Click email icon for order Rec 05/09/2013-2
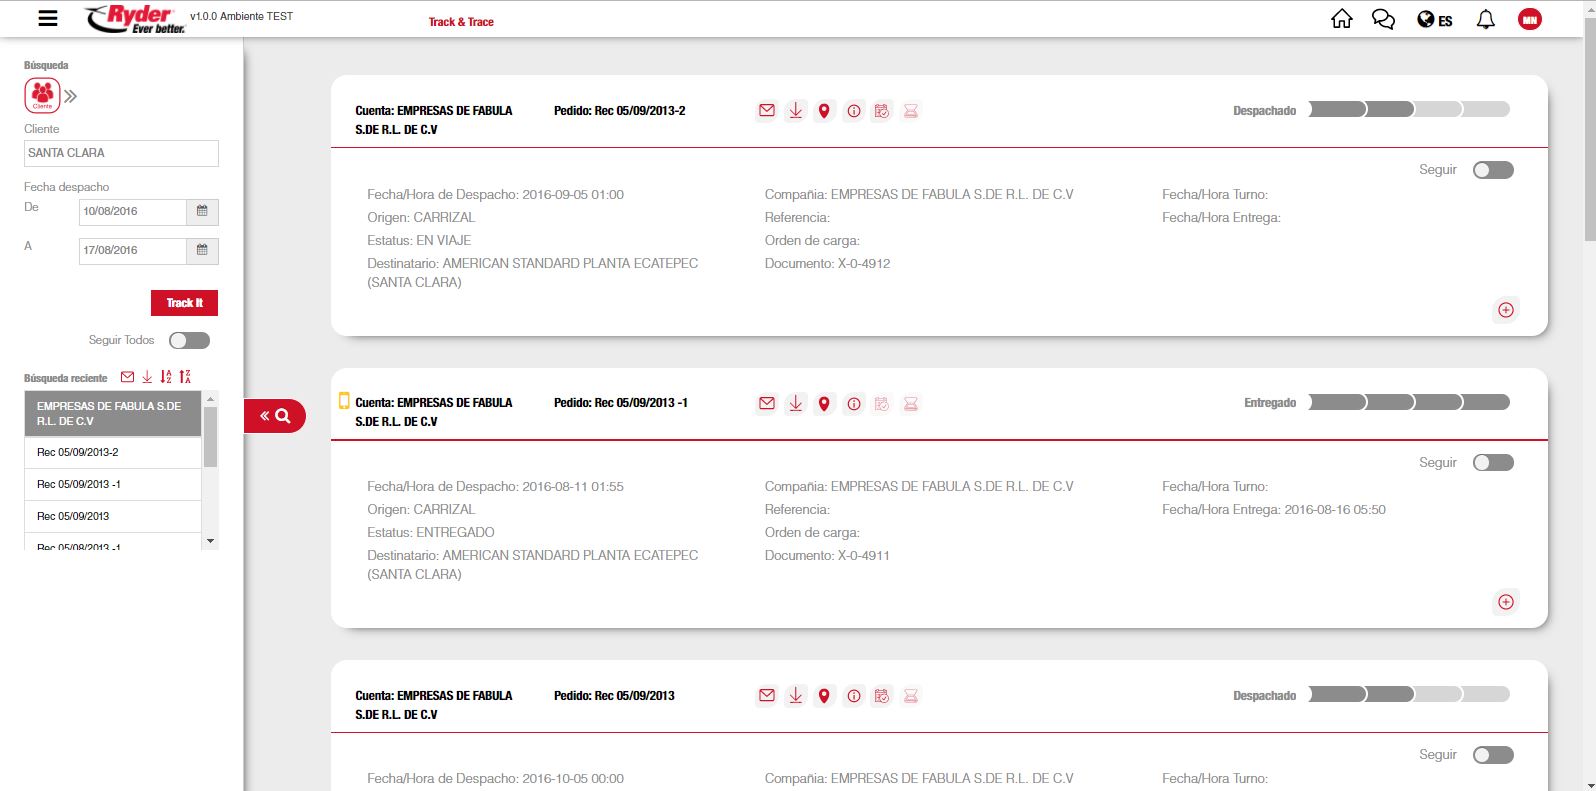Viewport: 1596px width, 791px height. (x=766, y=111)
